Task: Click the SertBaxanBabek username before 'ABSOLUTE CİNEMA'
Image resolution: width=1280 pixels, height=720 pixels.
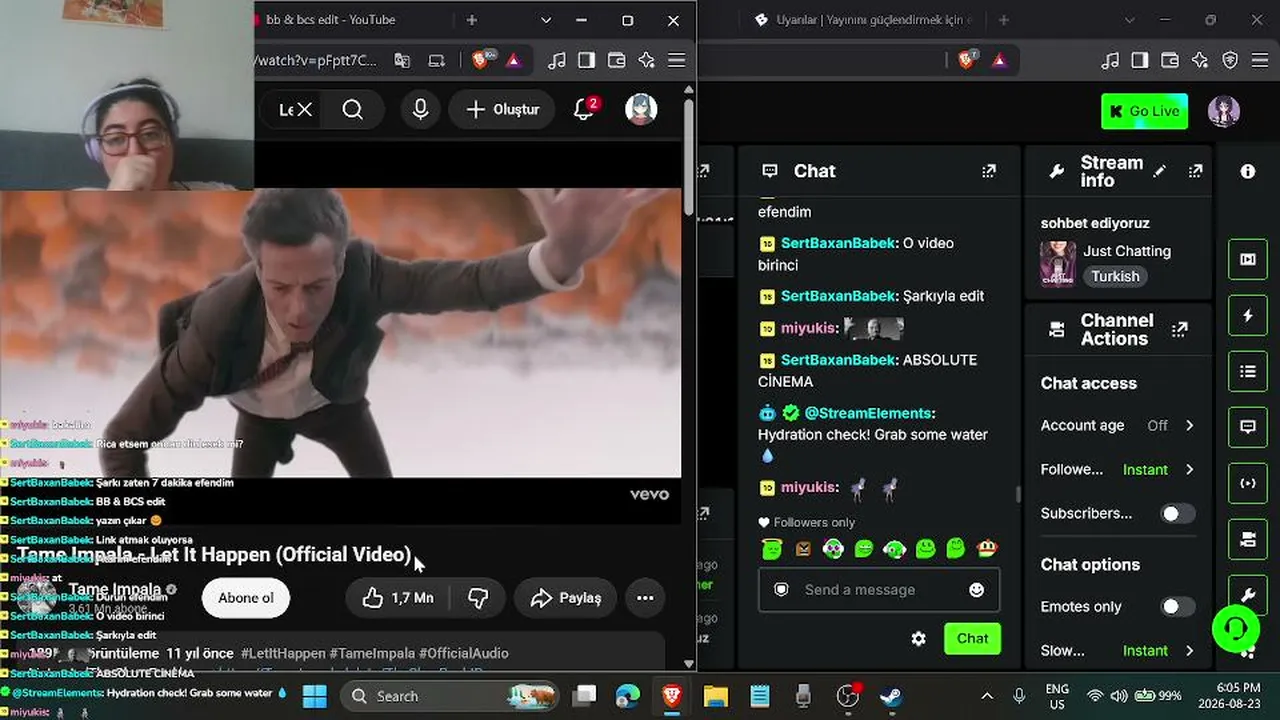Action: 838,360
